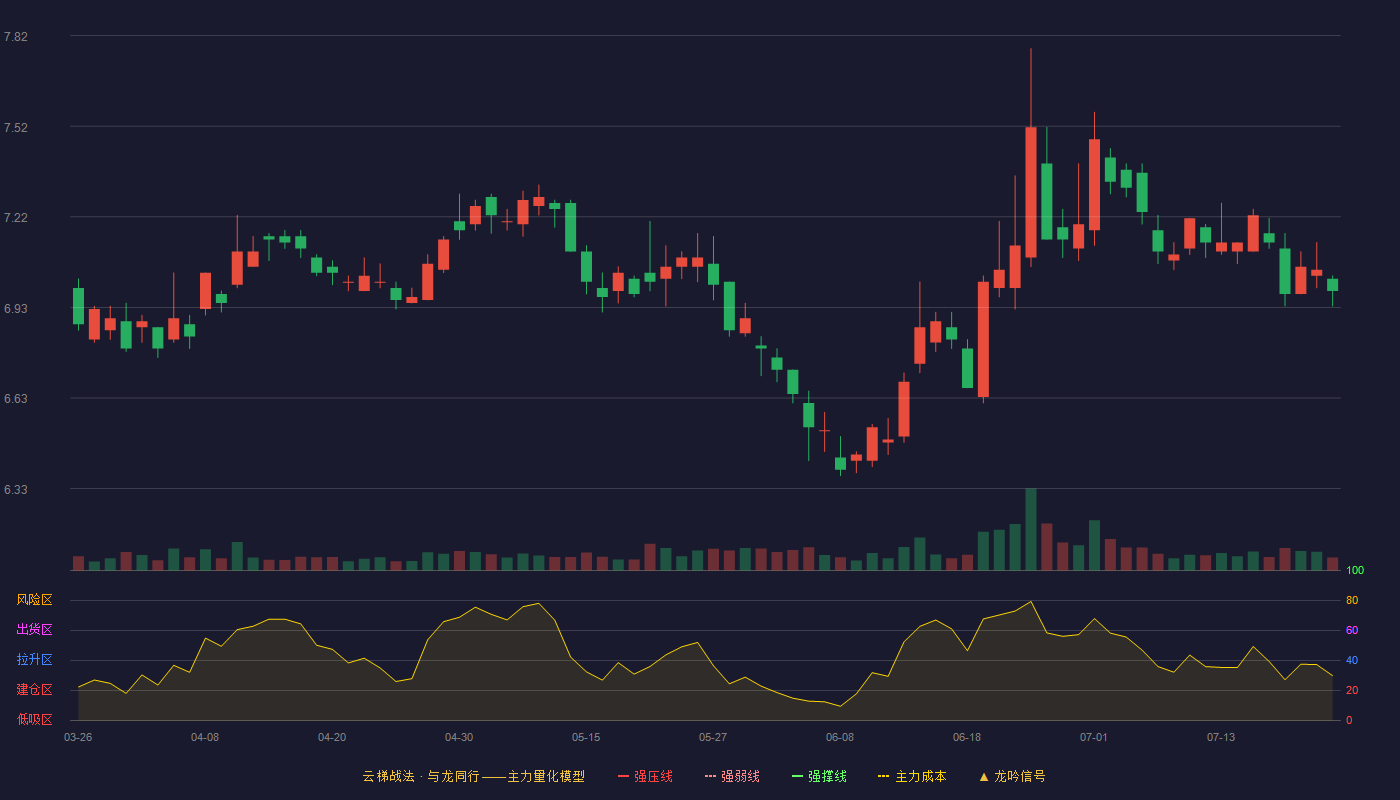1400x800 pixels.
Task: Toggle the 强压线 legend item
Action: [645, 776]
